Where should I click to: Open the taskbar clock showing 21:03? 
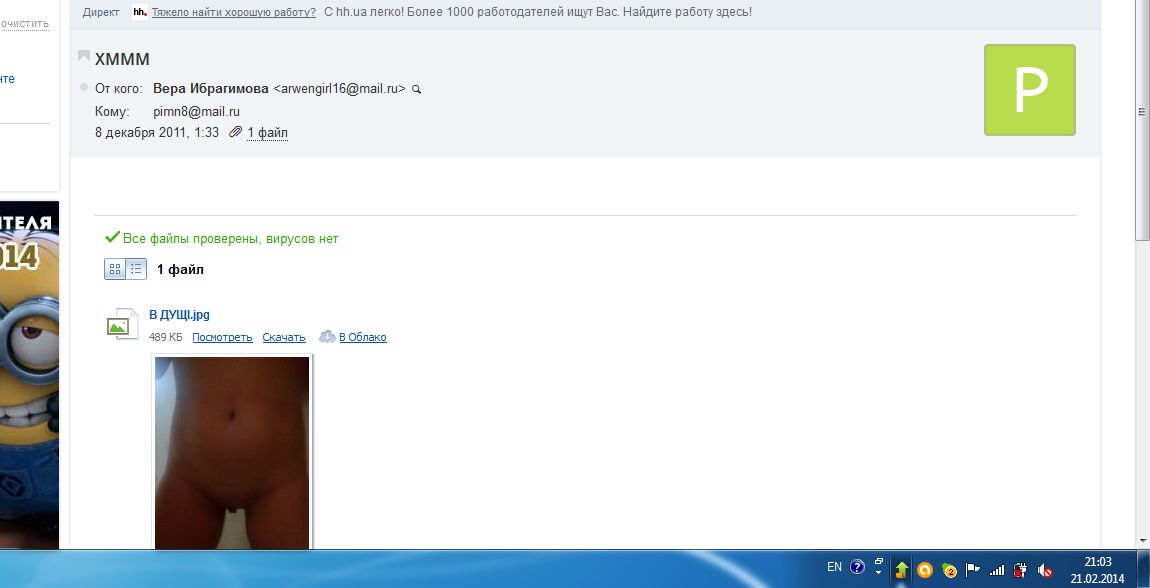[x=1097, y=570]
